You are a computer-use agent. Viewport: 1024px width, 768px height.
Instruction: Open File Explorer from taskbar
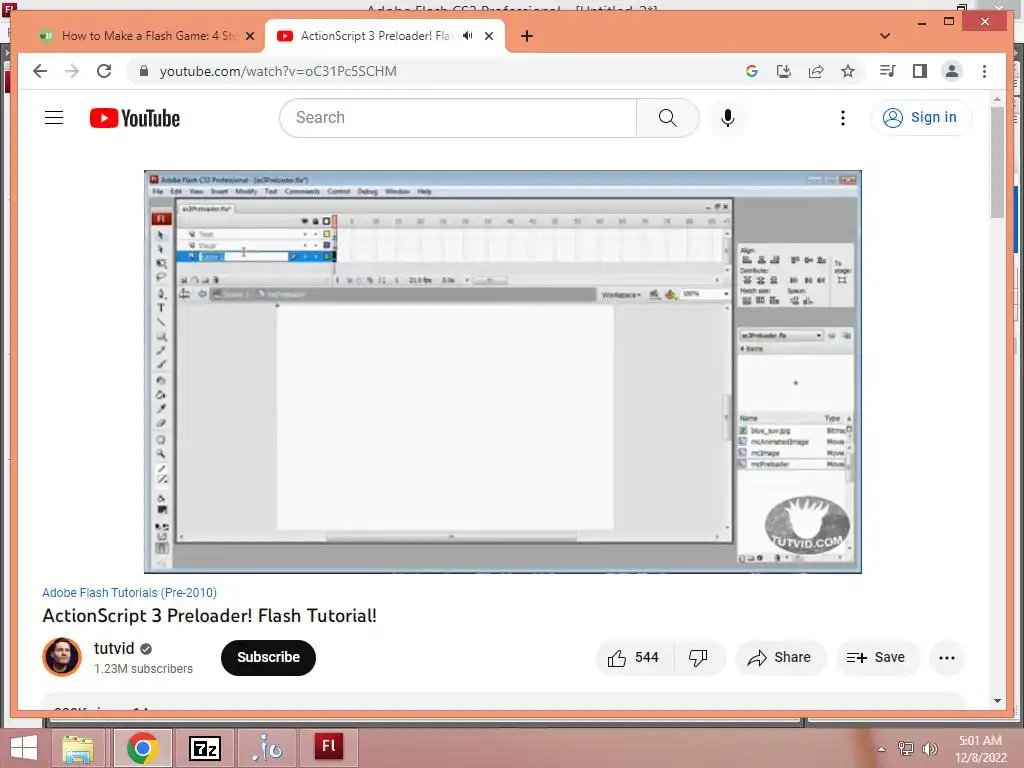point(78,748)
